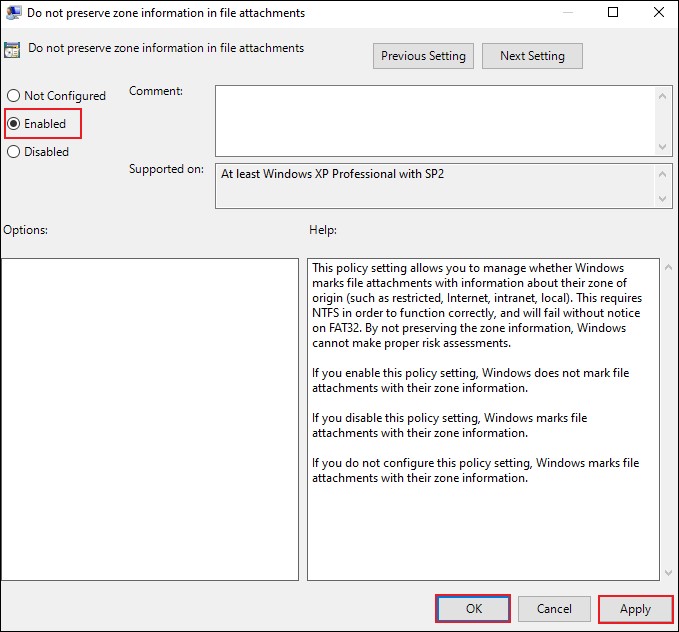The image size is (679, 632).
Task: Click the title bar window icon
Action: (13, 13)
